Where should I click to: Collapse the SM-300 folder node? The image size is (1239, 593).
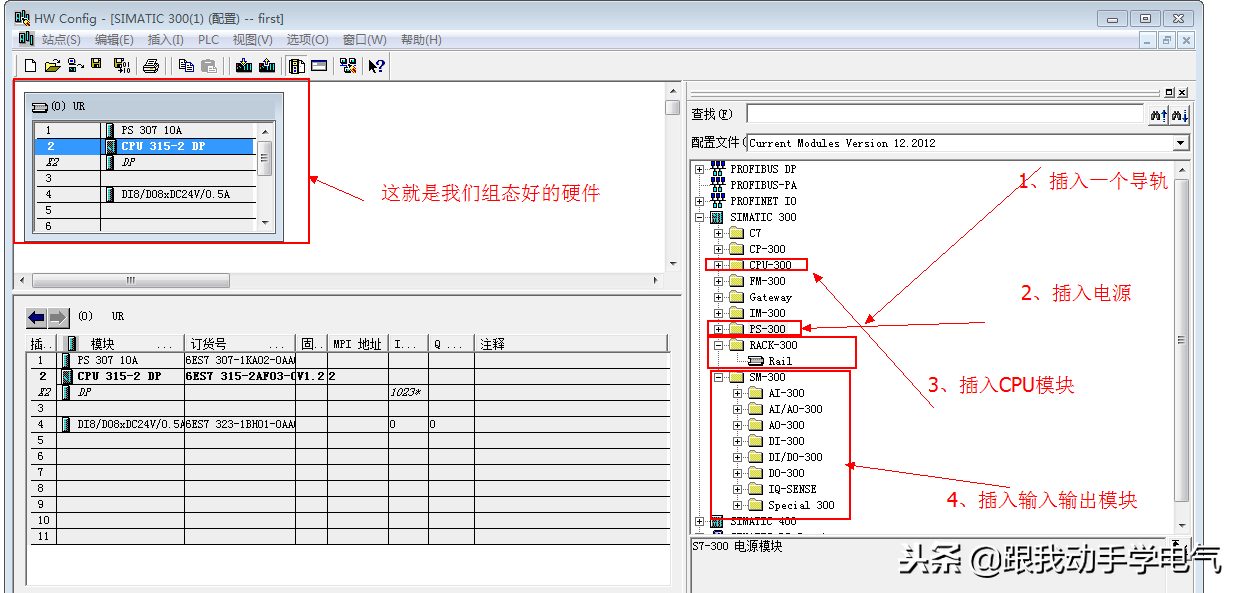click(719, 377)
